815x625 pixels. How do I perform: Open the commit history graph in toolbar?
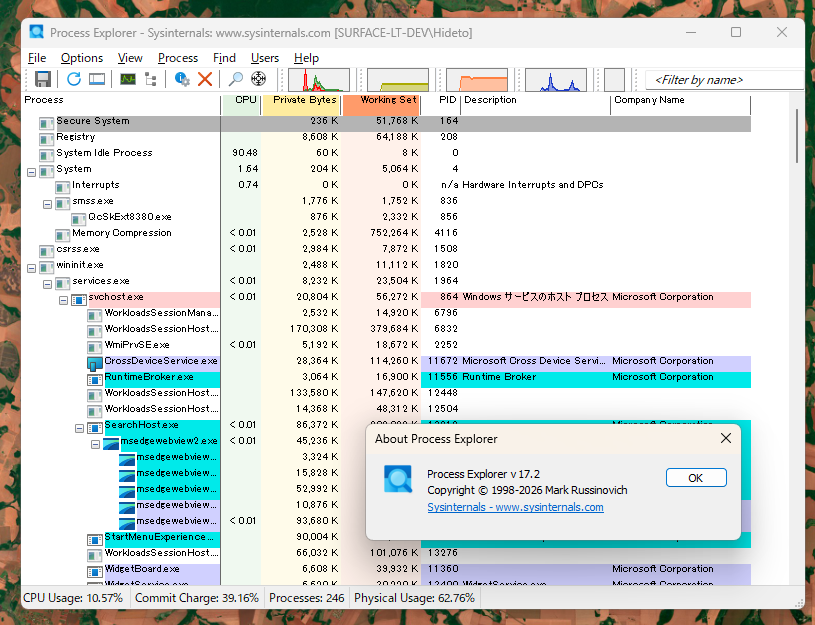tap(398, 80)
